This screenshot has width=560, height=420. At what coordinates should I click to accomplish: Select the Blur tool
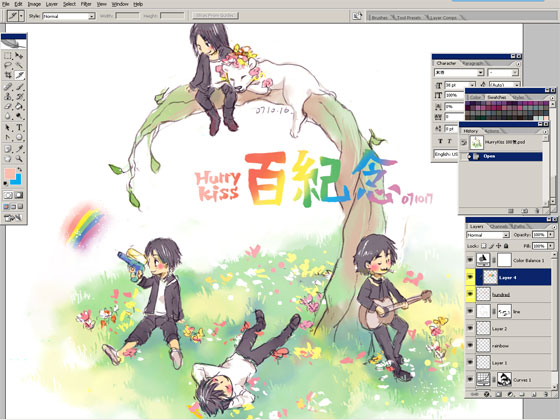pyautogui.click(x=8, y=116)
